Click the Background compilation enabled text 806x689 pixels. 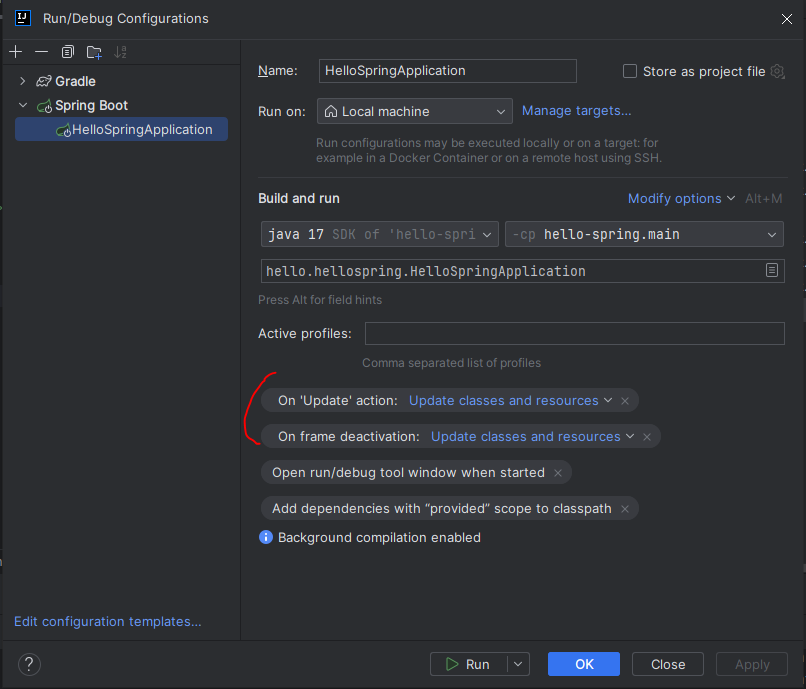coord(379,537)
